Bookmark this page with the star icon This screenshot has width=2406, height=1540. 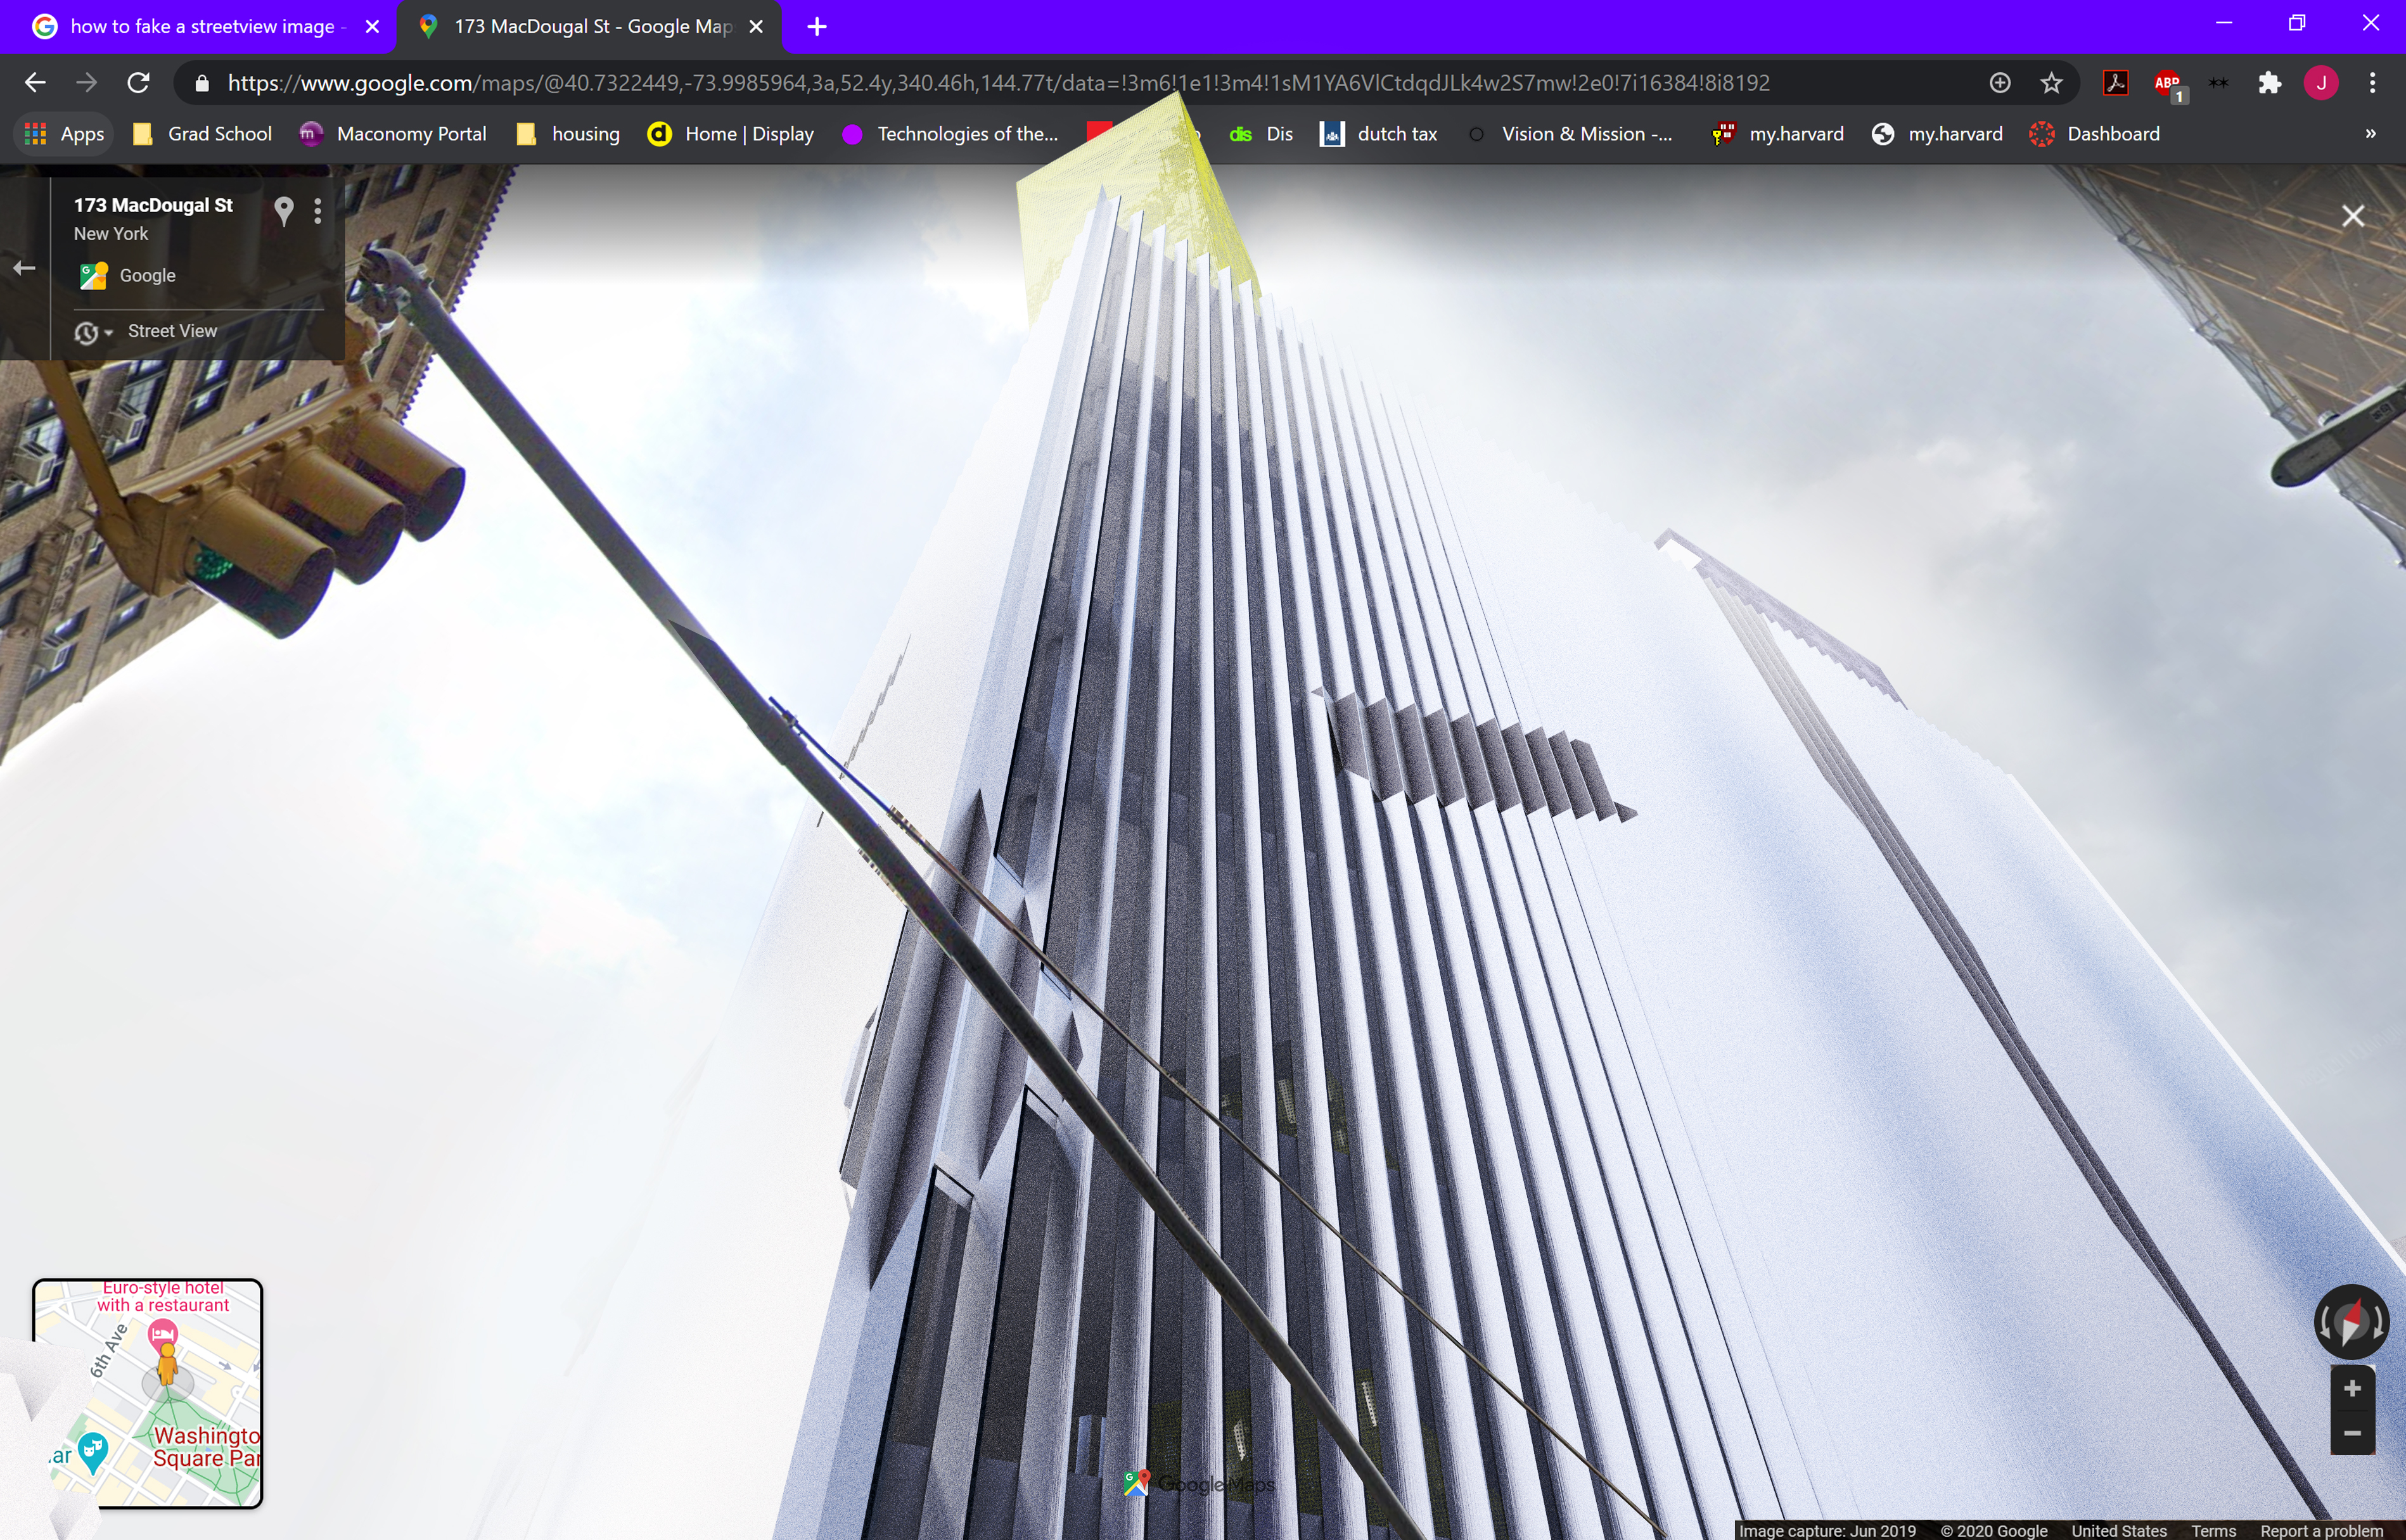(2051, 83)
